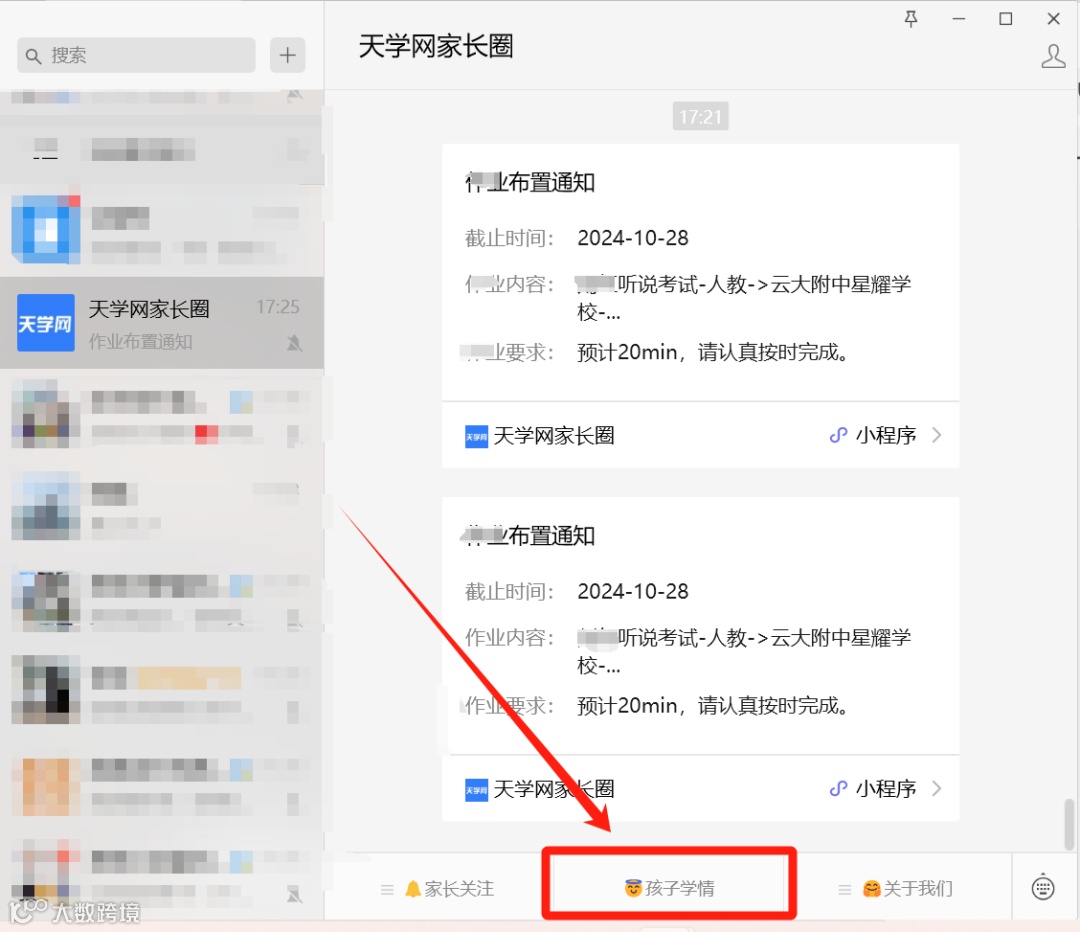This screenshot has width=1080, height=932.
Task: Open account profile via the person icon
Action: click(x=1053, y=56)
